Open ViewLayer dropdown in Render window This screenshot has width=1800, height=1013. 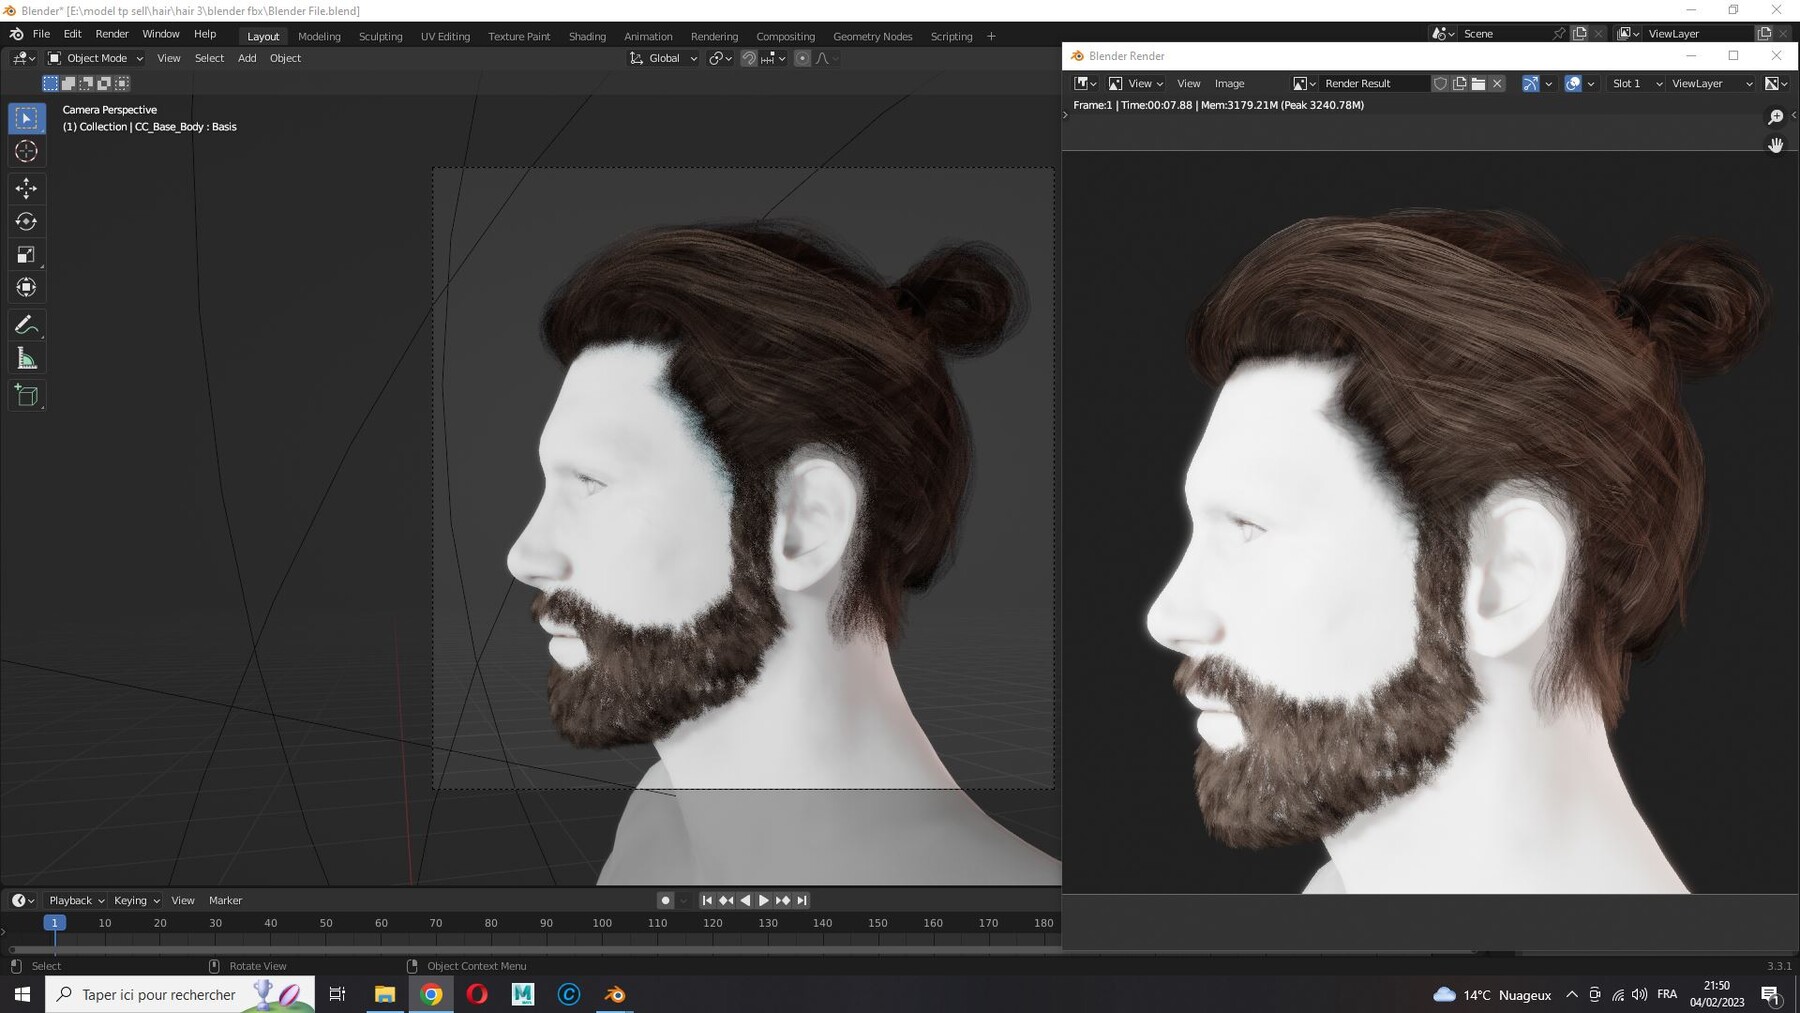[1711, 84]
